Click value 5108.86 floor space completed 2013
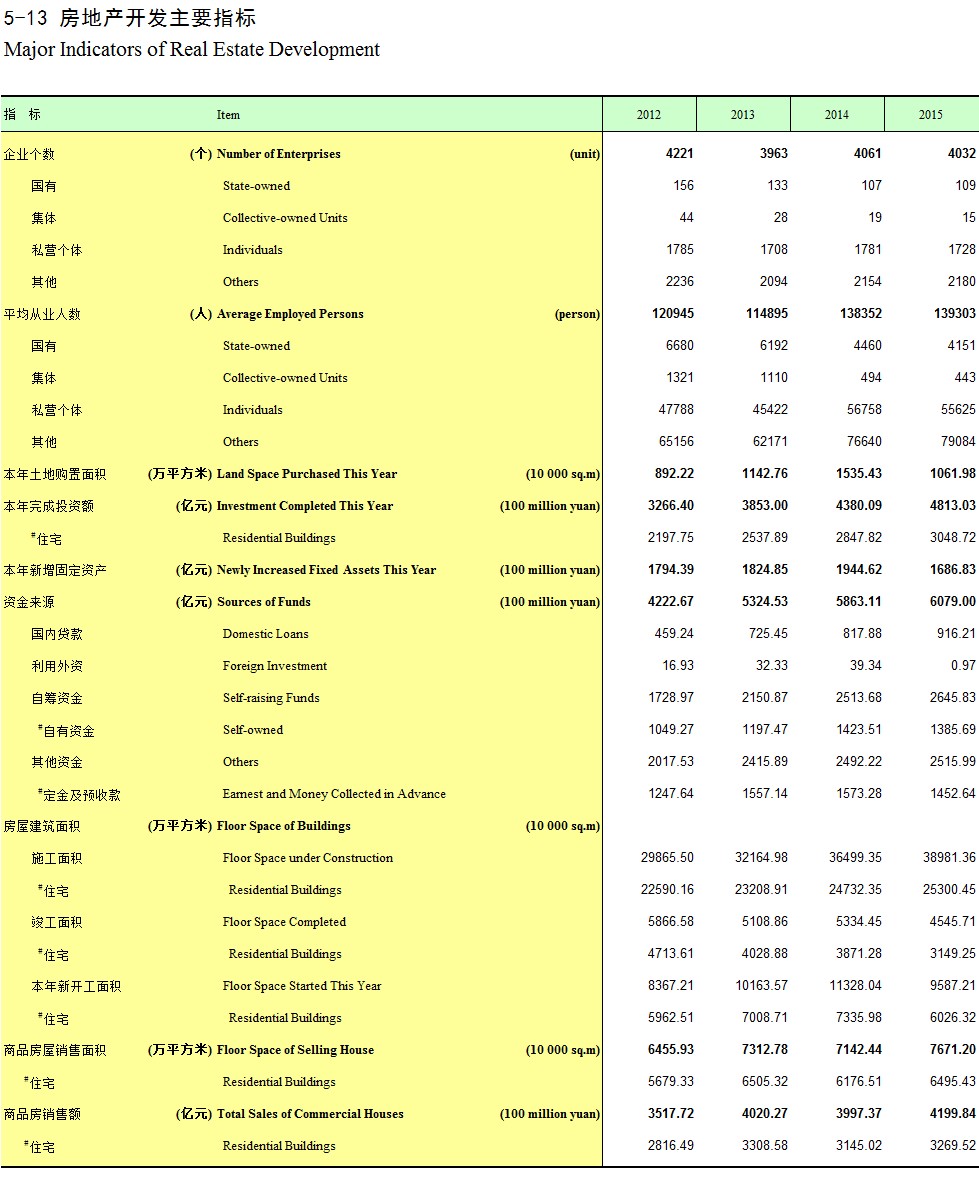The image size is (979, 1200). click(765, 922)
